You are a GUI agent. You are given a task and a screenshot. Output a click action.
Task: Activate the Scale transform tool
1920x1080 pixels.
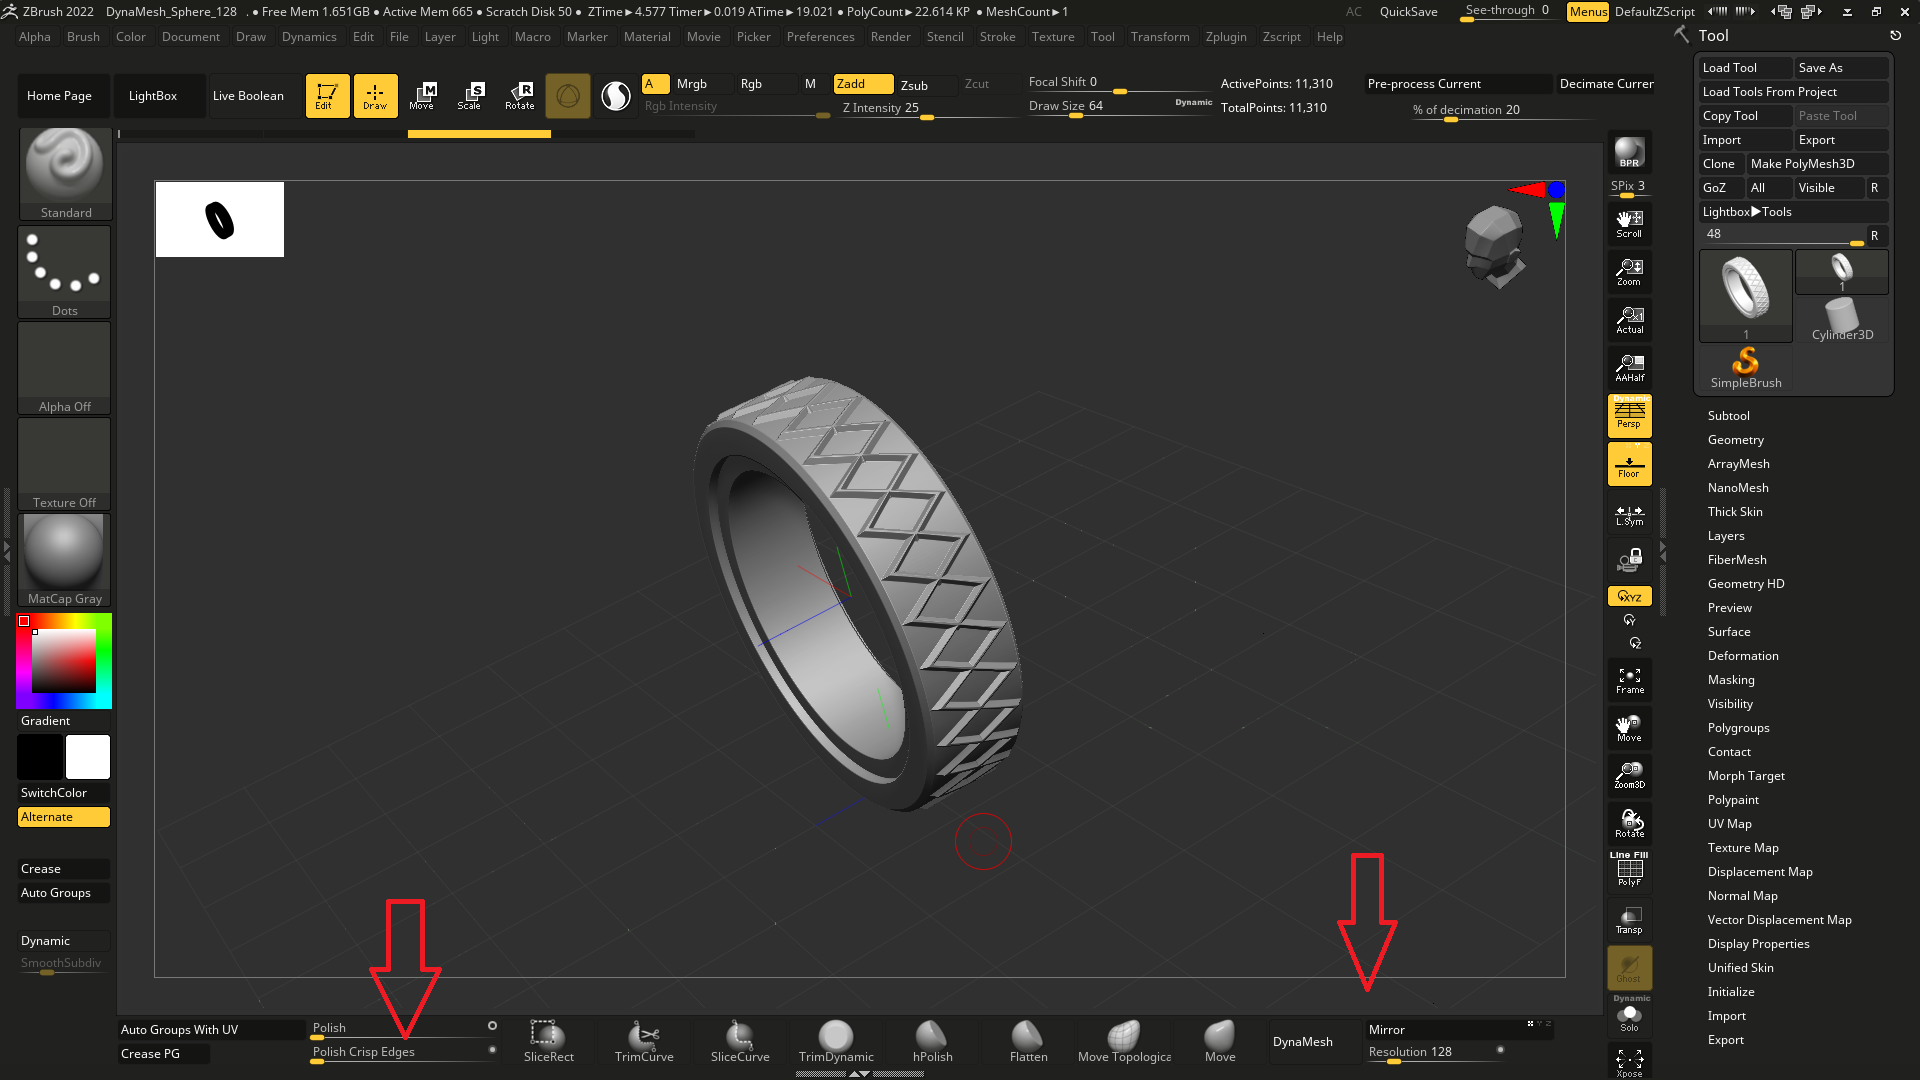coord(470,95)
